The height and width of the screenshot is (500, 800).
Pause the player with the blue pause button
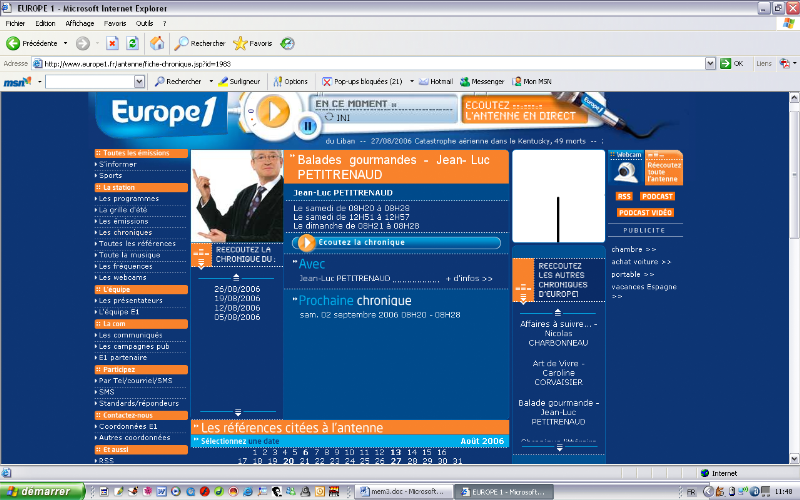[308, 126]
